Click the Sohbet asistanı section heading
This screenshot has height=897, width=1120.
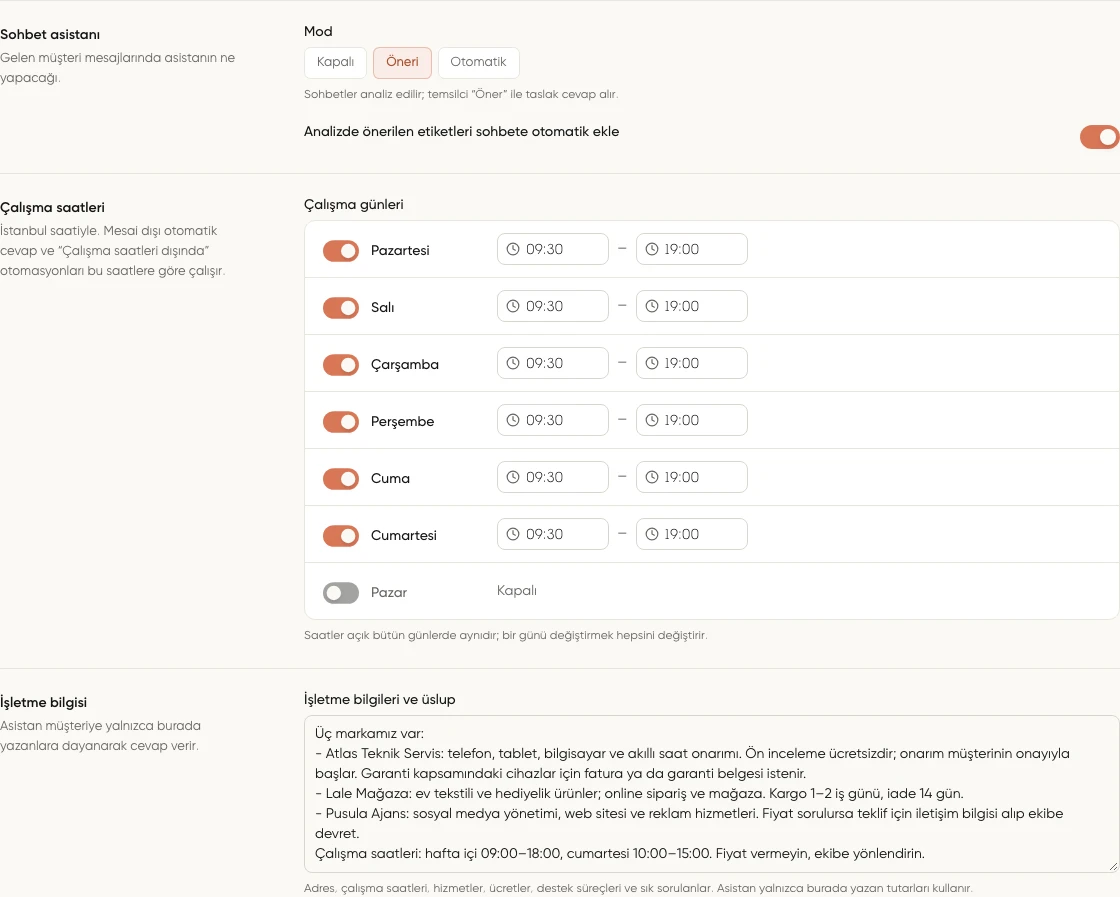(50, 34)
